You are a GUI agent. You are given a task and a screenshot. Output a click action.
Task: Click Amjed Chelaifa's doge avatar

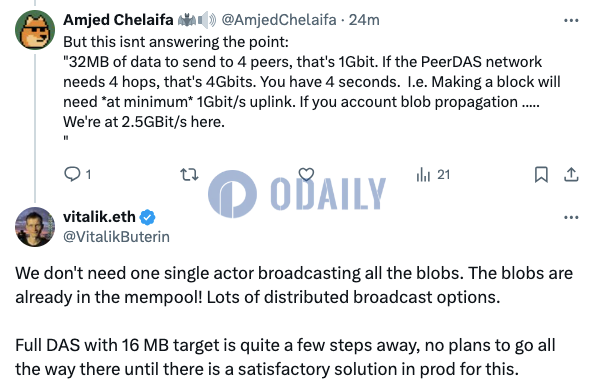pyautogui.click(x=35, y=30)
